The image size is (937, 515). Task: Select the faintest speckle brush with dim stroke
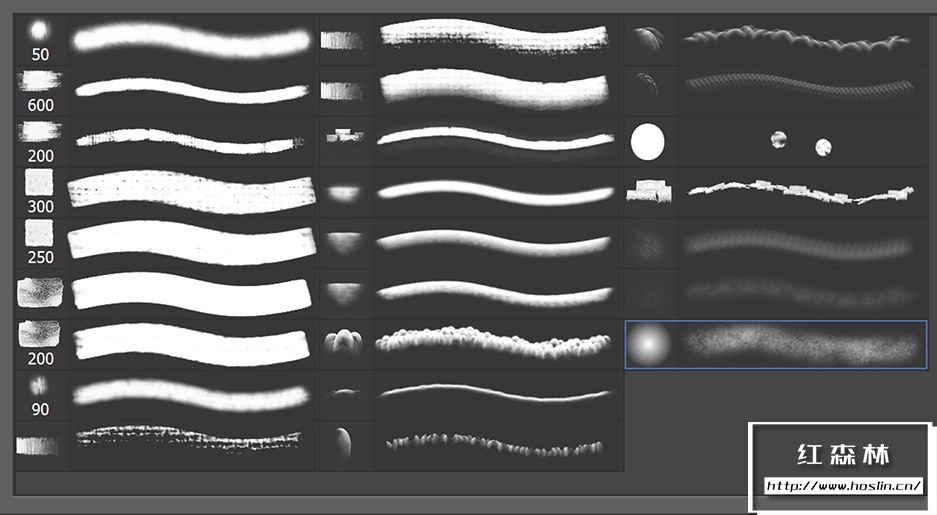tap(776, 294)
